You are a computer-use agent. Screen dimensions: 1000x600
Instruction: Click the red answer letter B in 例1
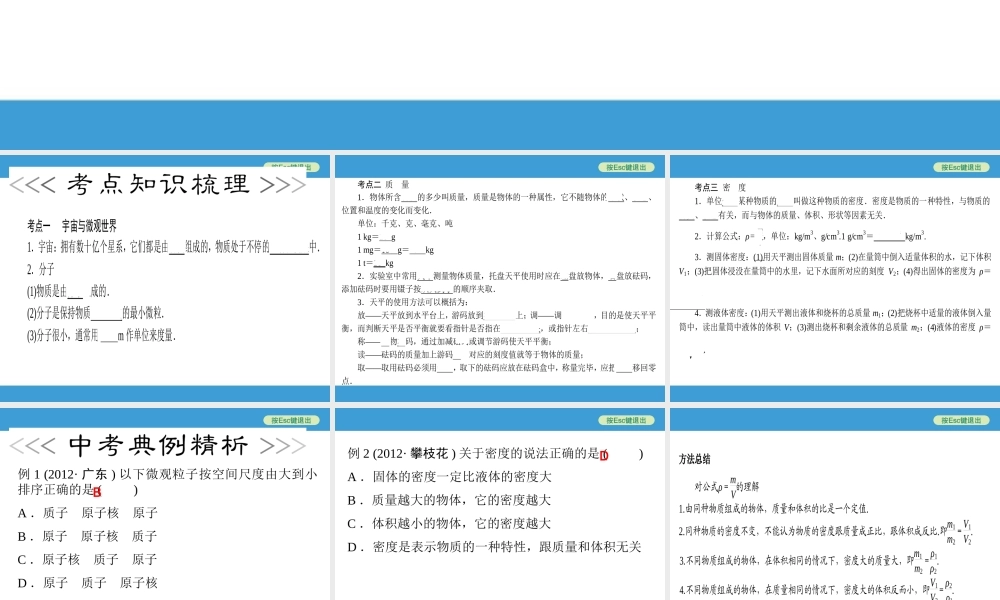(95, 488)
